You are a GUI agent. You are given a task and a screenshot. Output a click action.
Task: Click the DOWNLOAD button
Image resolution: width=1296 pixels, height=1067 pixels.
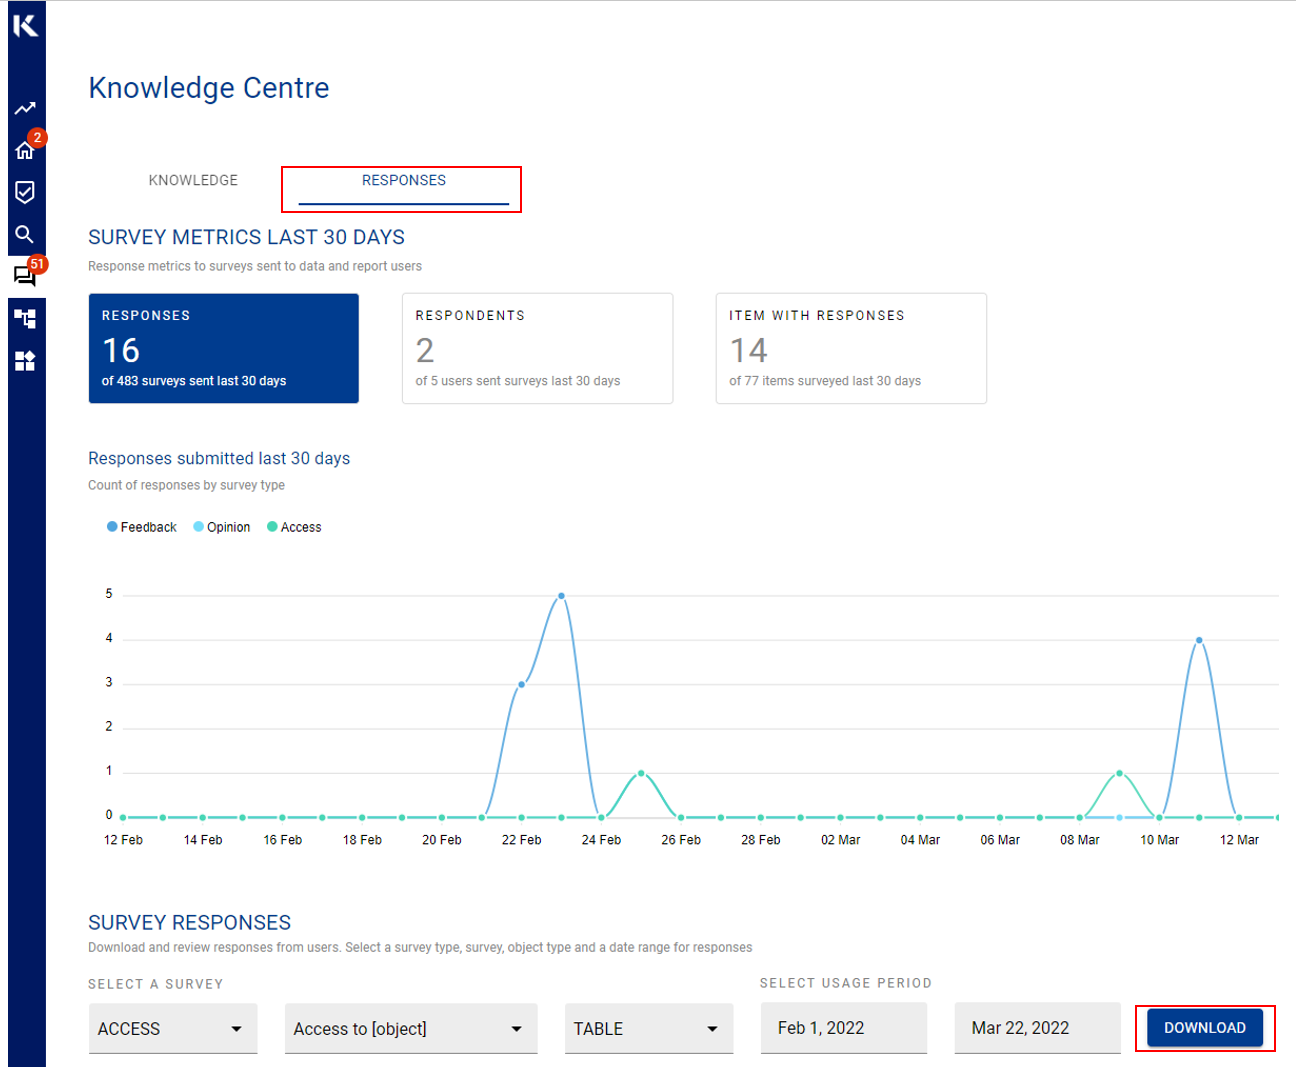(1204, 1028)
